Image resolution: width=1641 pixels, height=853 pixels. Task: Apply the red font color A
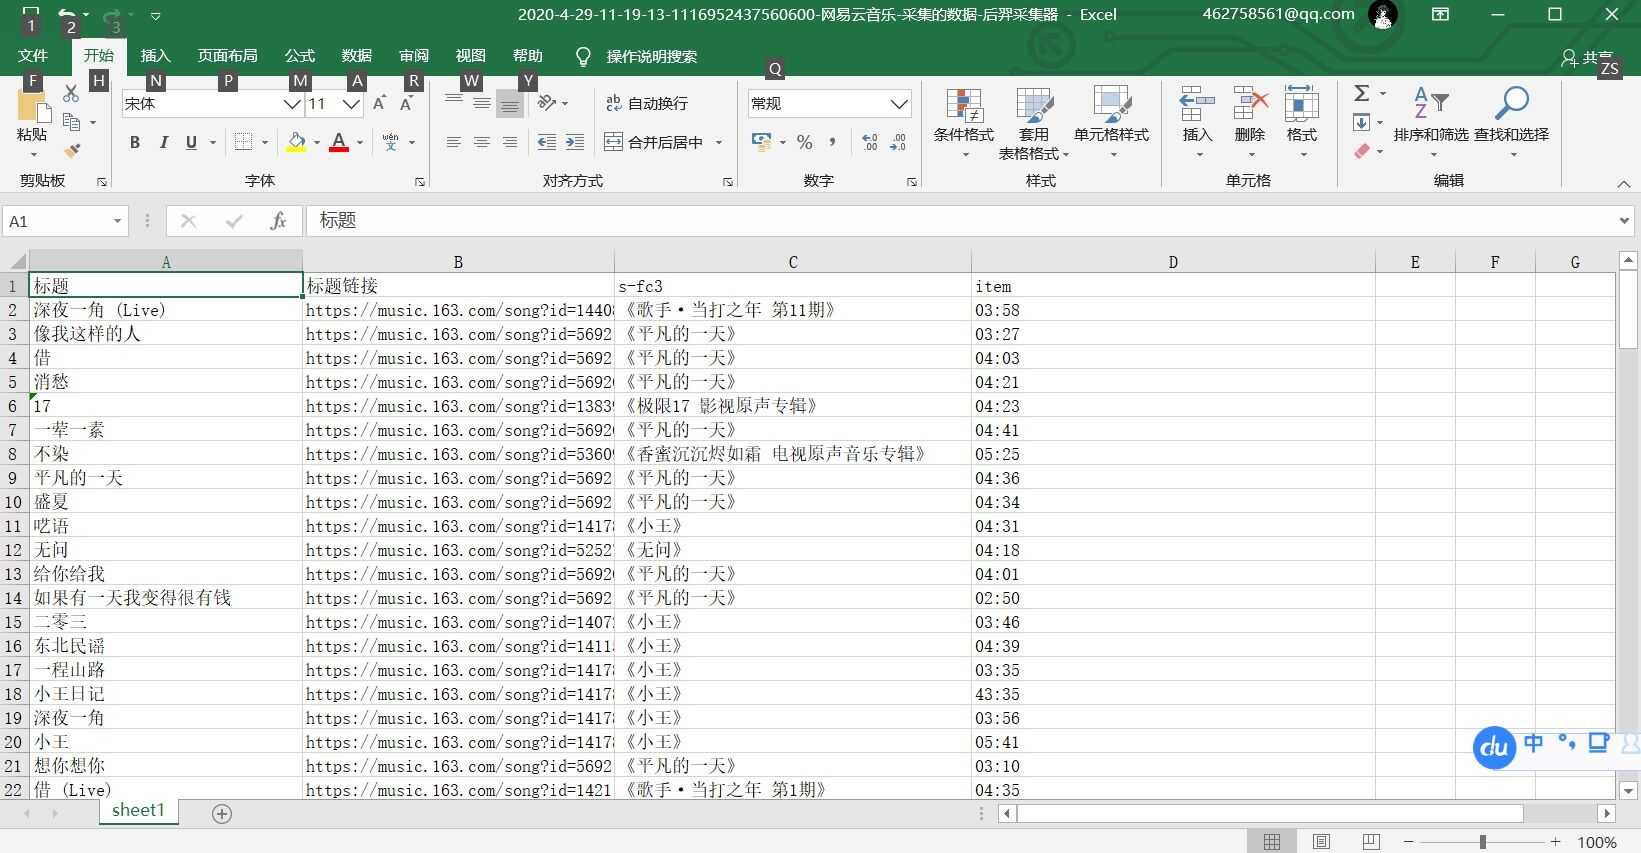tap(339, 143)
